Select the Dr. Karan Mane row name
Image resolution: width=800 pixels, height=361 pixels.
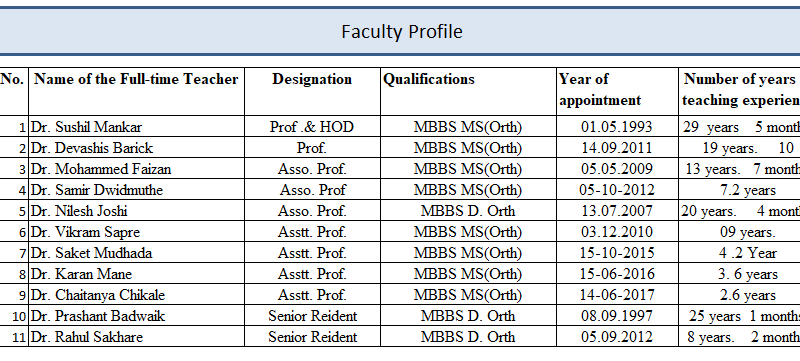point(136,274)
